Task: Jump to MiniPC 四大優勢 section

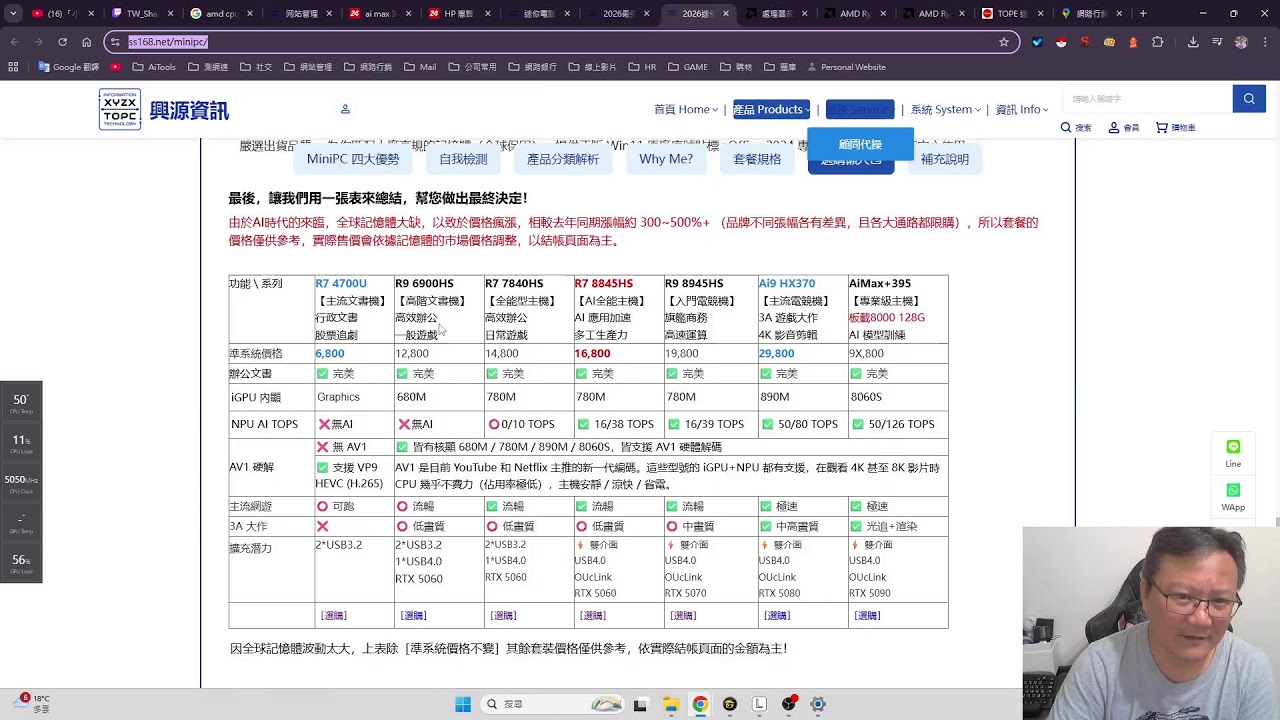Action: pyautogui.click(x=353, y=159)
